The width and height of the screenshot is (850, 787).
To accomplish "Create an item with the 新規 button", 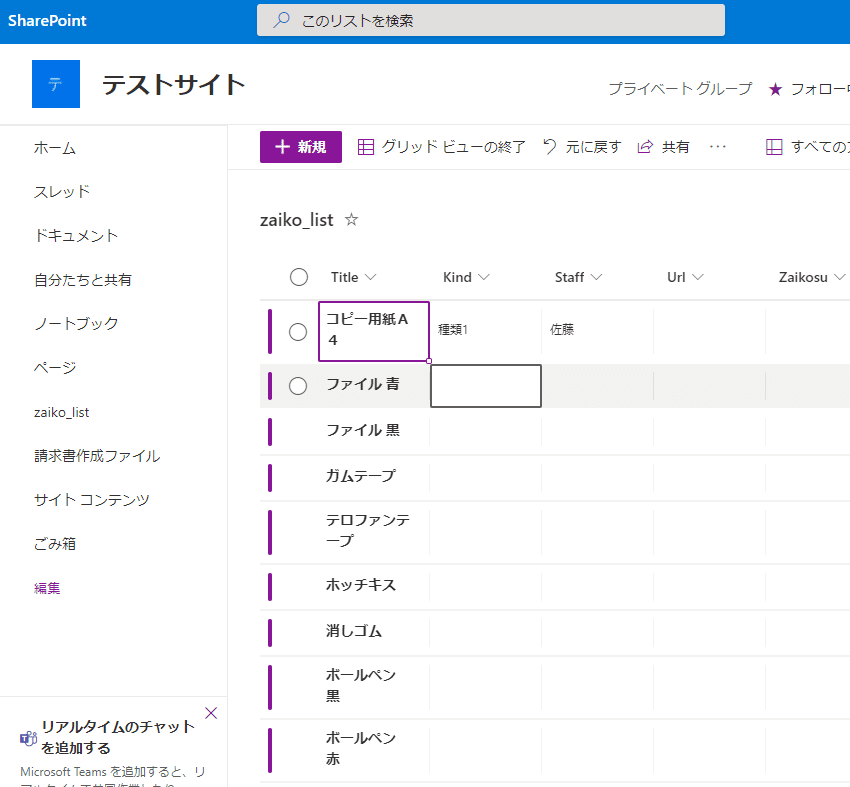I will point(300,145).
